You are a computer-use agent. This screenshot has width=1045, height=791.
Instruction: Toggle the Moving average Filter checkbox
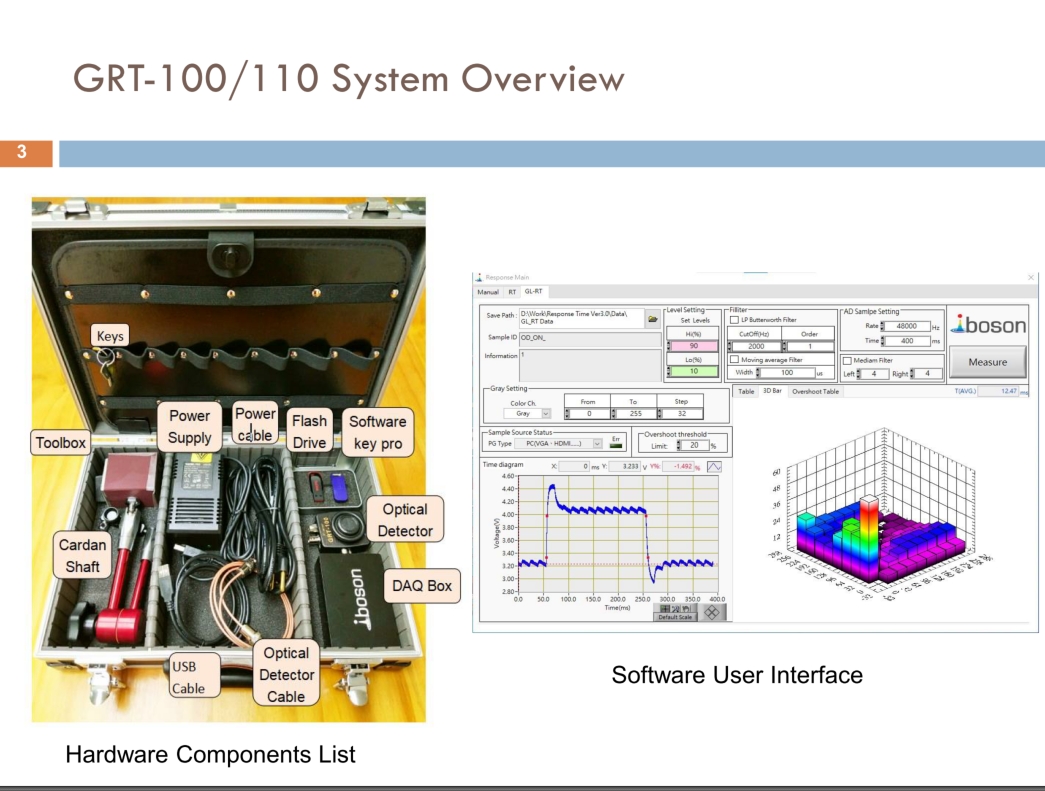coord(734,359)
